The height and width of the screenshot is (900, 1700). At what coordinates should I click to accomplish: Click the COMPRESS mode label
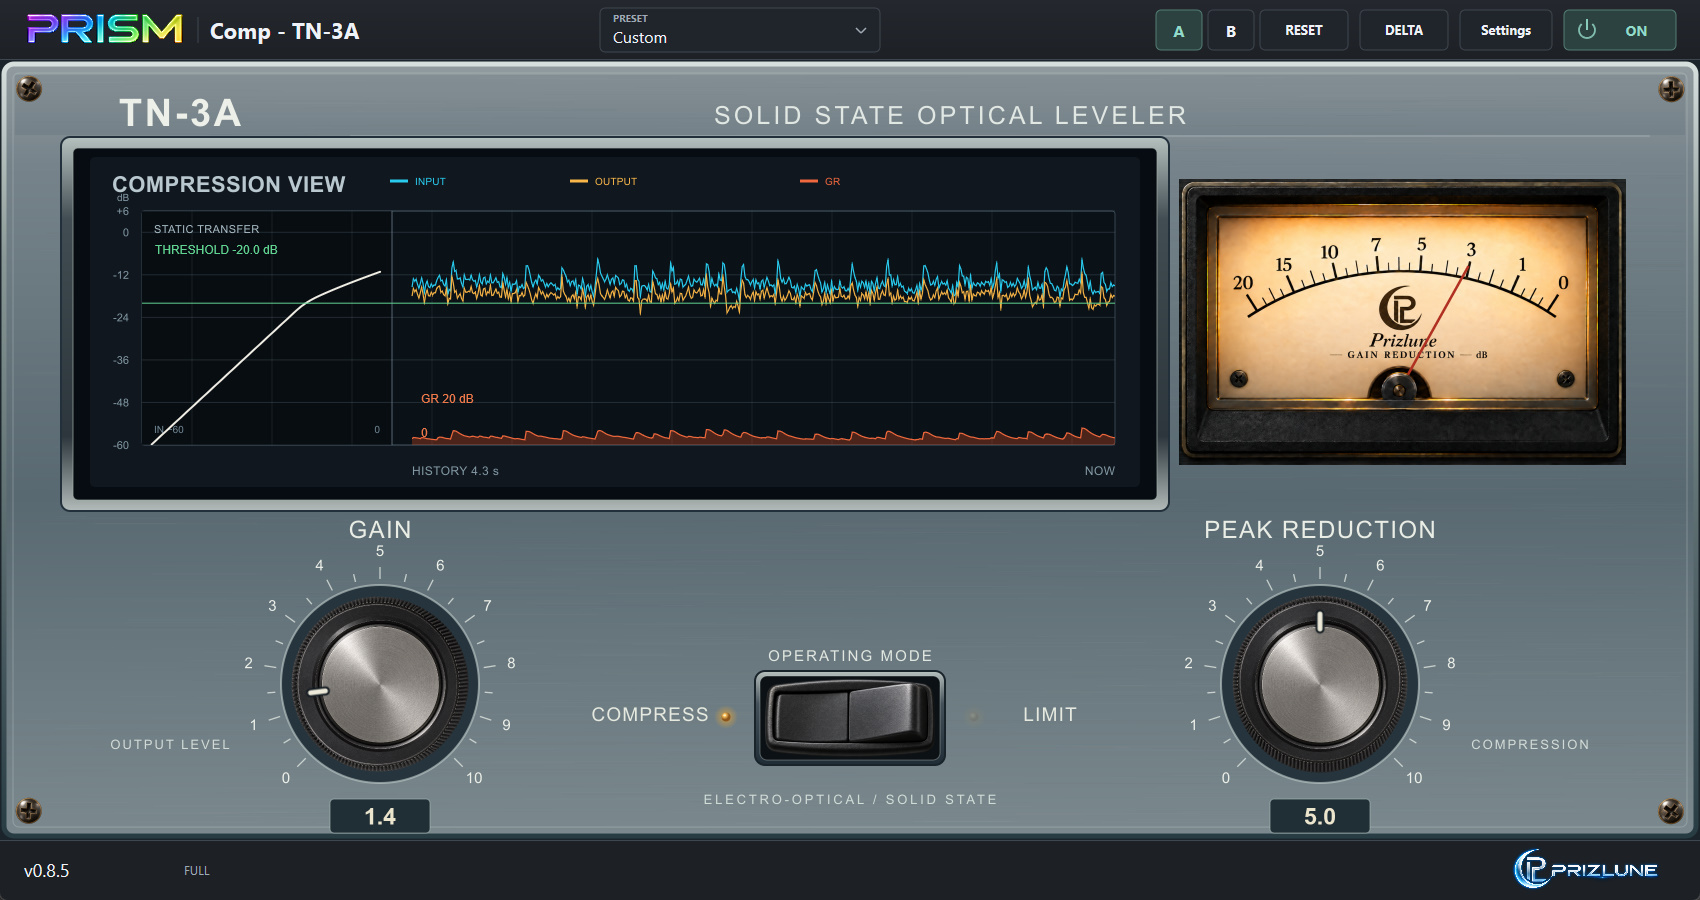point(650,715)
